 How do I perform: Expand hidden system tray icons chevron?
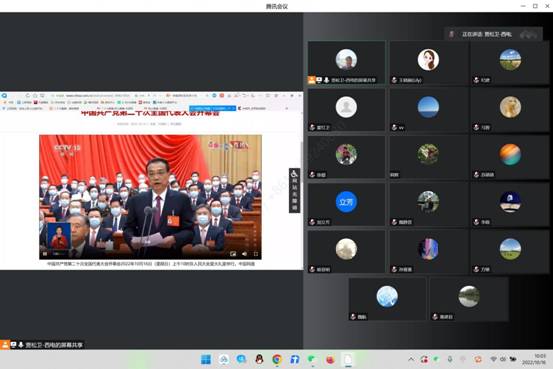click(411, 359)
